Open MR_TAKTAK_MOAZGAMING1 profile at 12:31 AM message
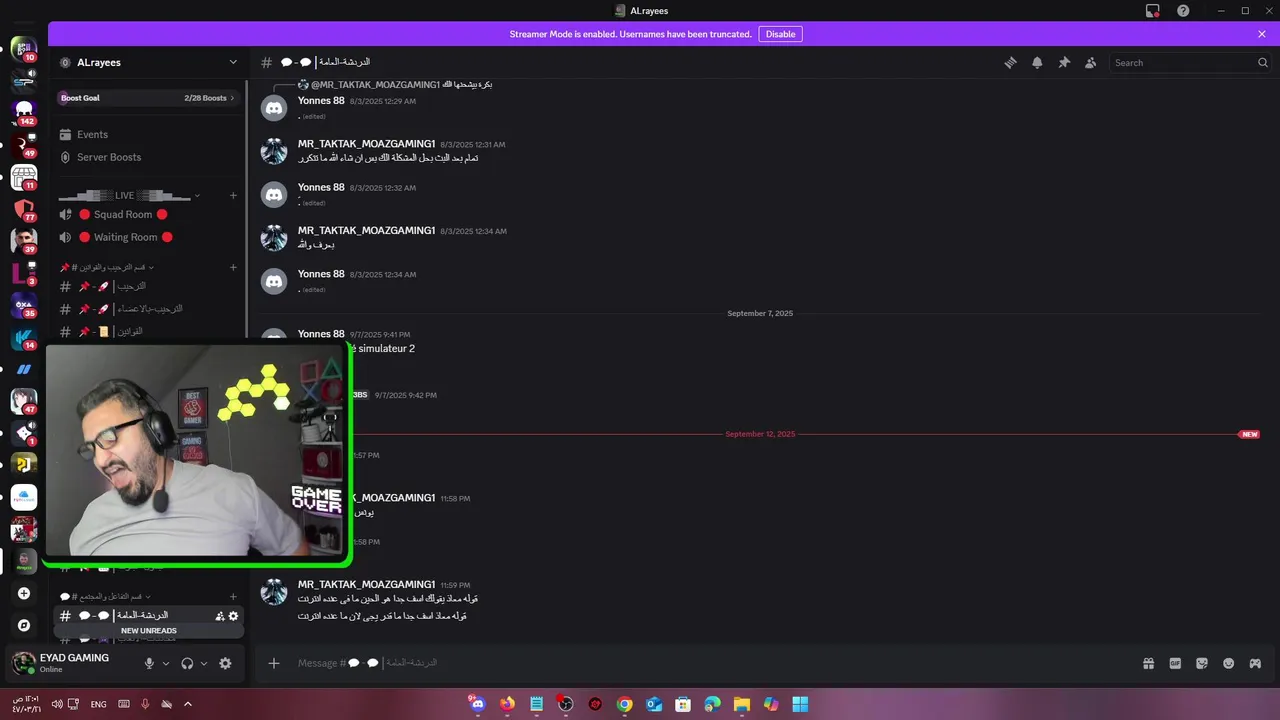This screenshot has width=1280, height=720. click(366, 144)
